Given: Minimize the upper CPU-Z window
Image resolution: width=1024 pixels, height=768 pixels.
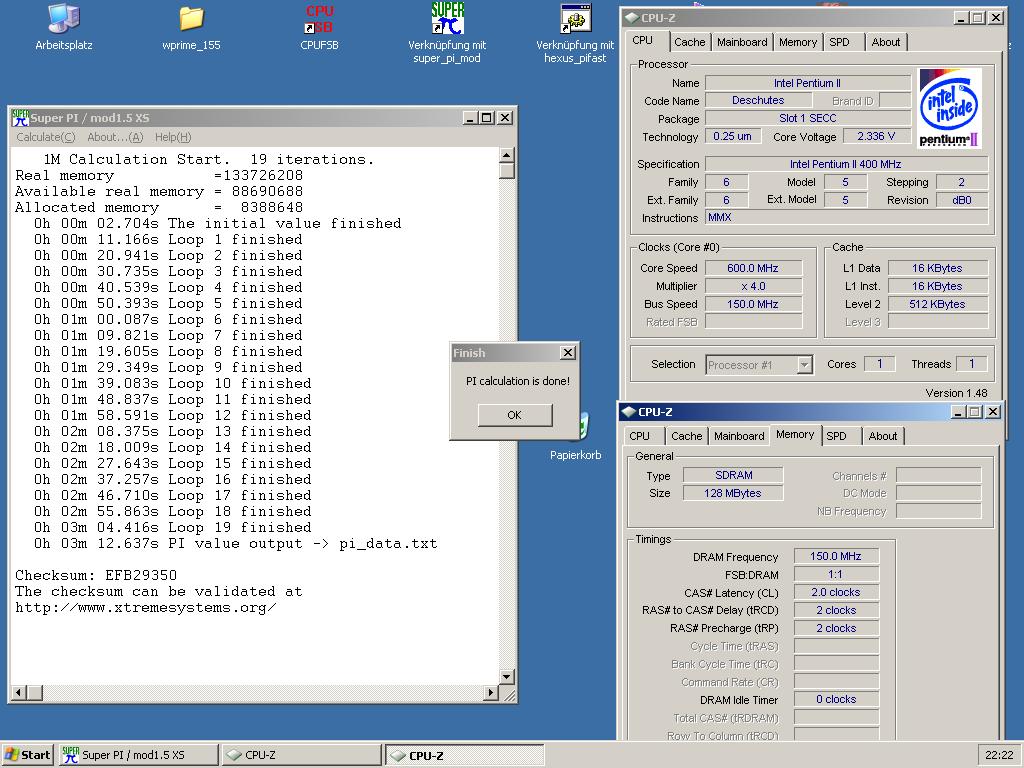Looking at the screenshot, I should [961, 18].
